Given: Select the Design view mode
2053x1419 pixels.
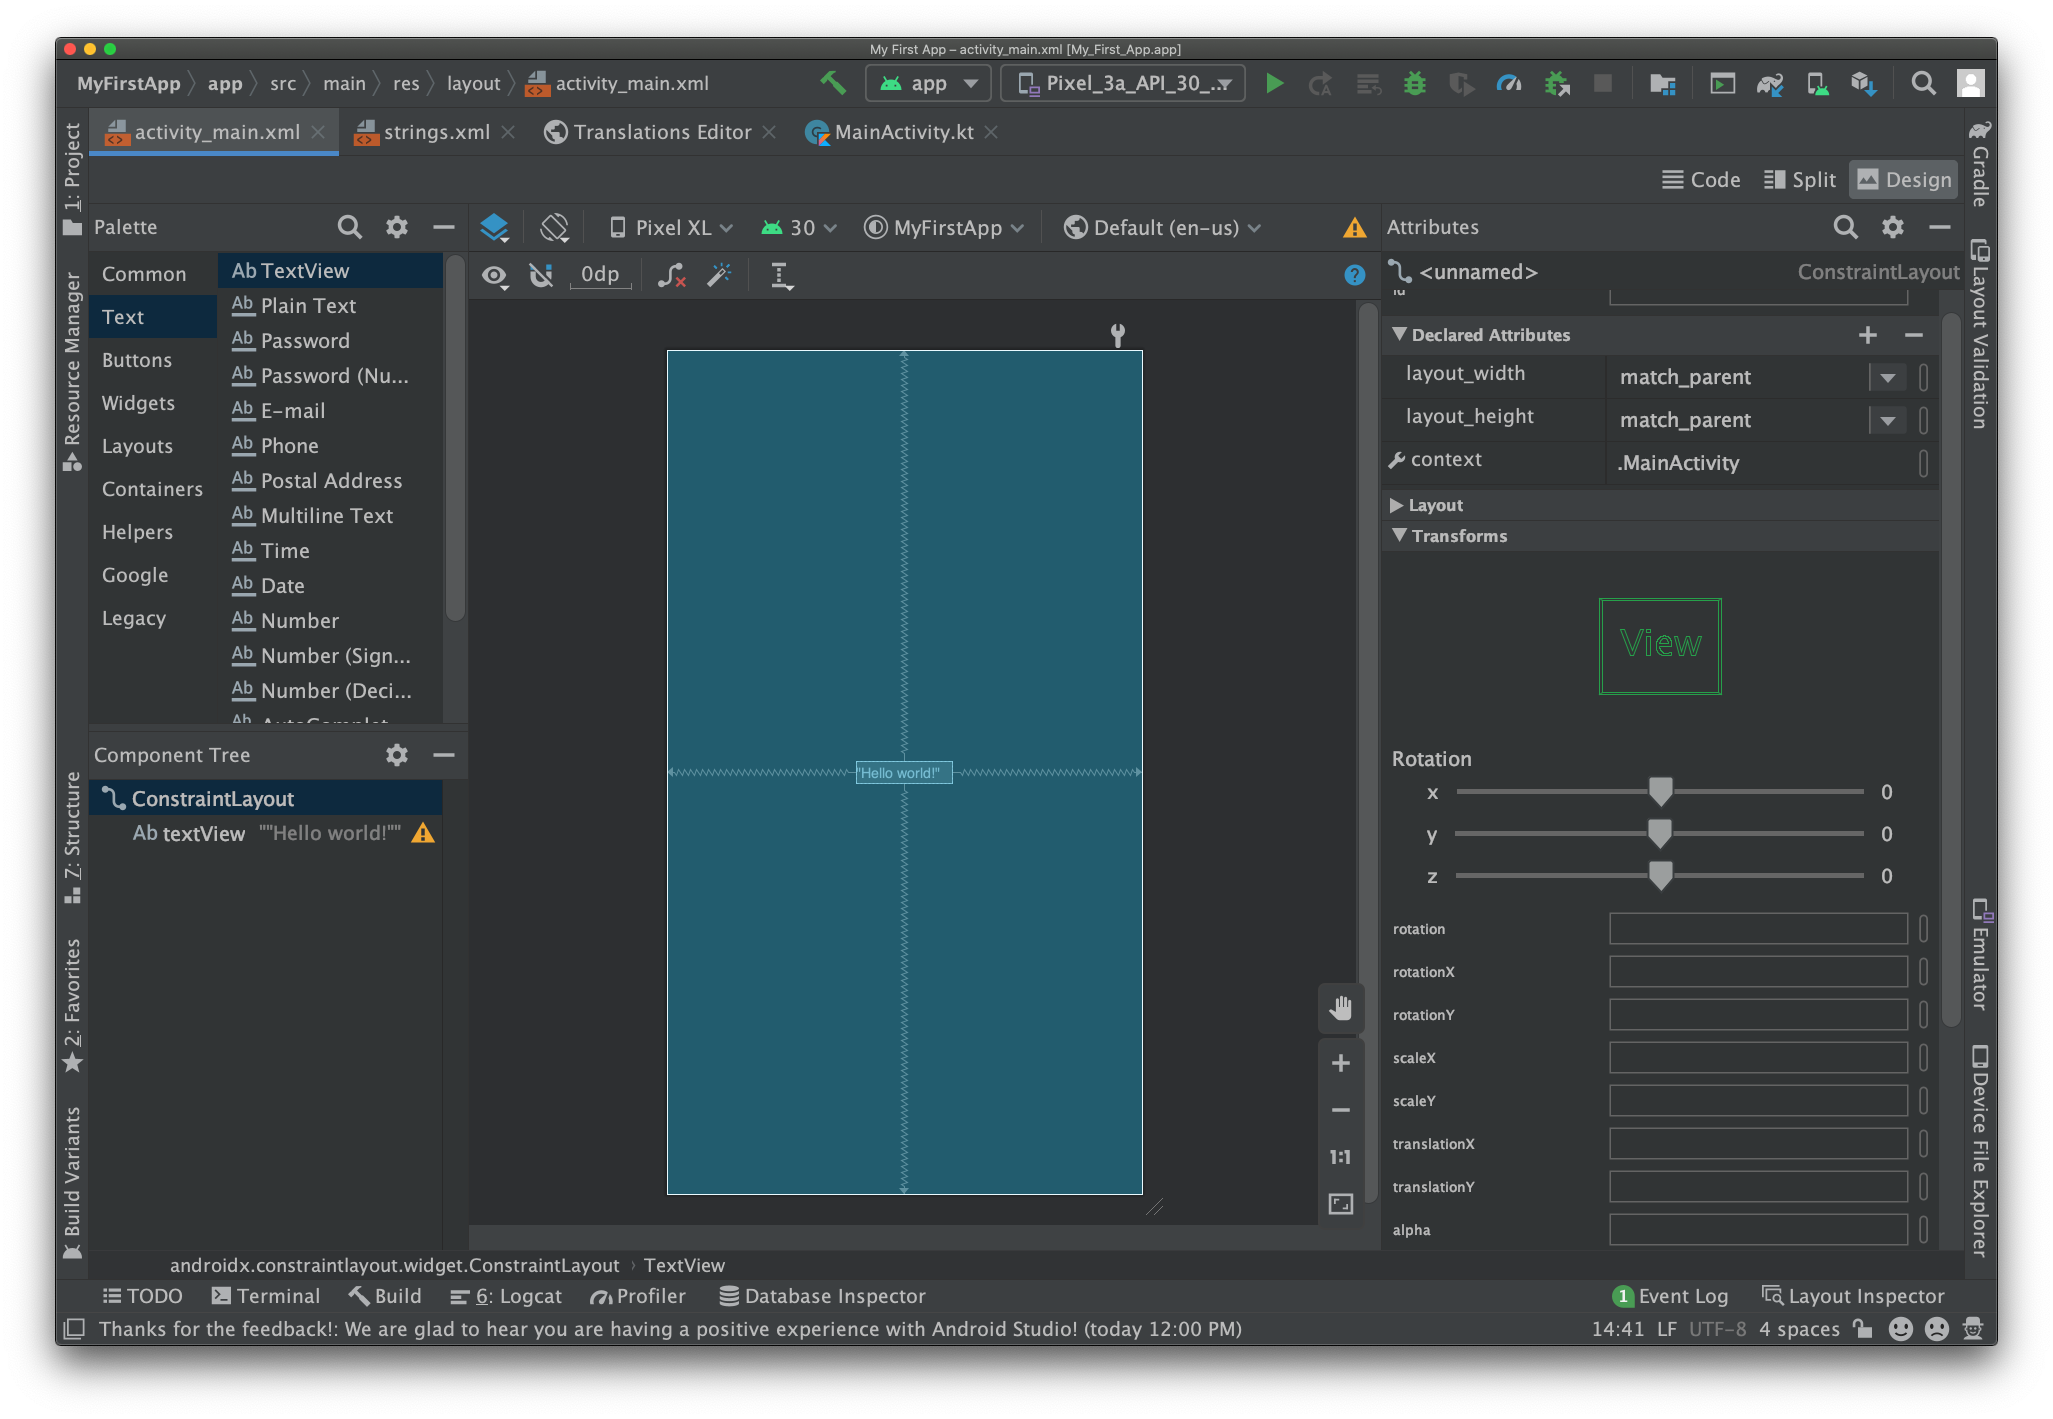Looking at the screenshot, I should pyautogui.click(x=1903, y=179).
